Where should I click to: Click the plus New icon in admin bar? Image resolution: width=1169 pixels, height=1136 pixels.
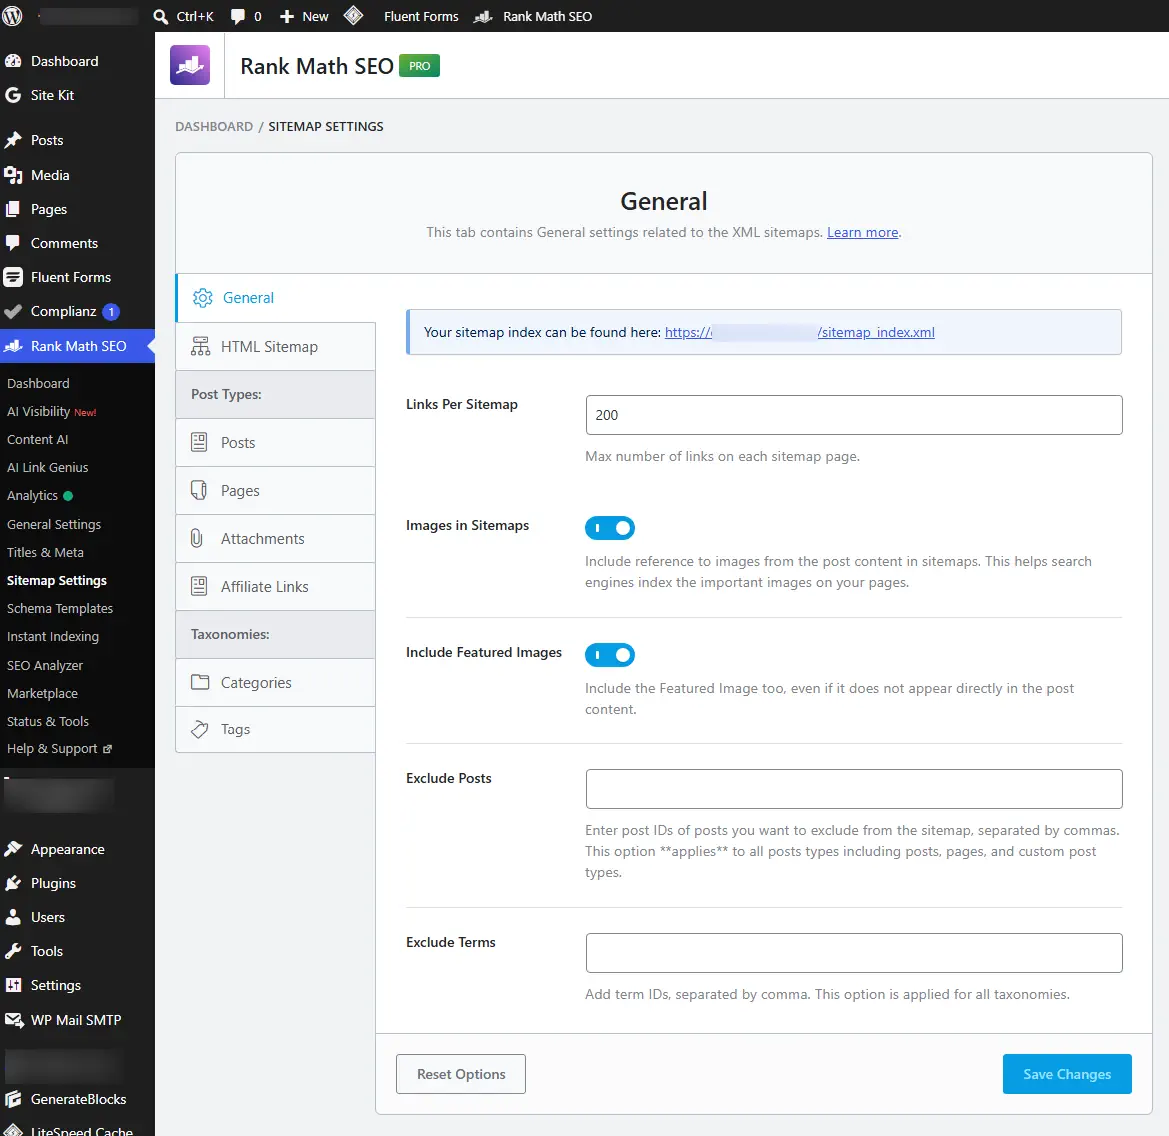[x=287, y=16]
